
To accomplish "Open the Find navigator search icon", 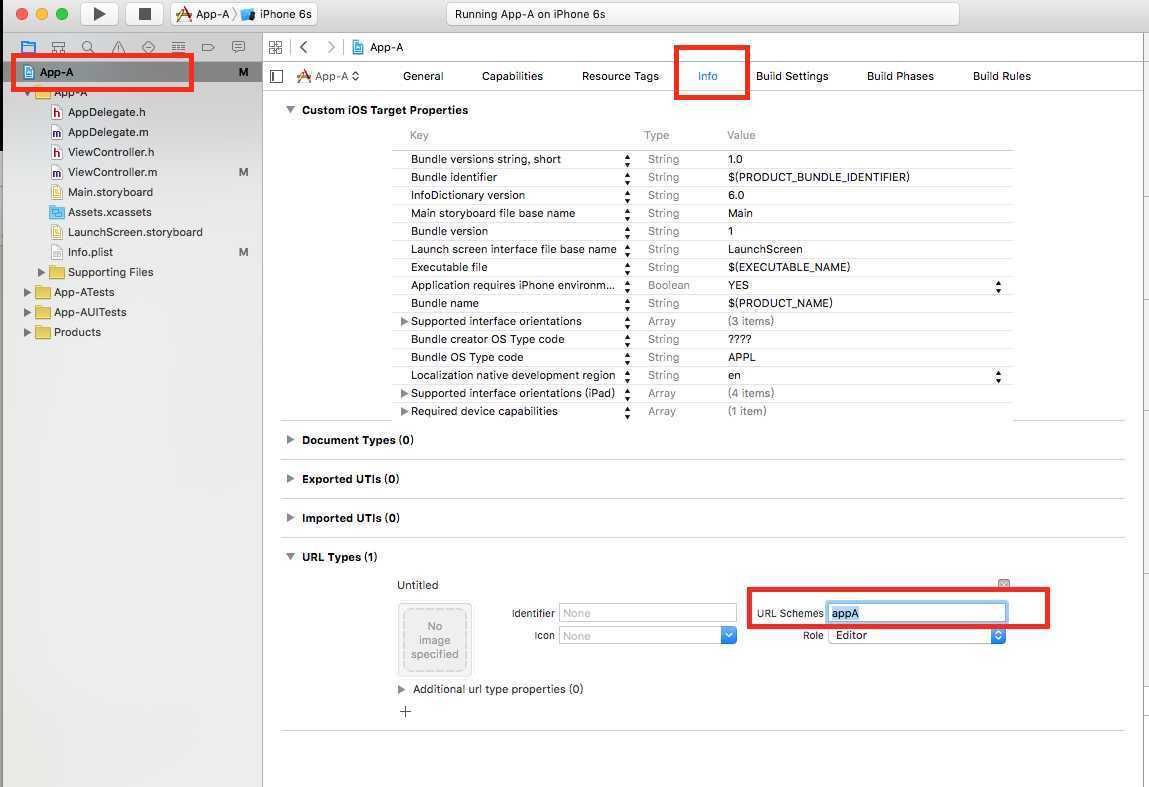I will pyautogui.click(x=88, y=47).
